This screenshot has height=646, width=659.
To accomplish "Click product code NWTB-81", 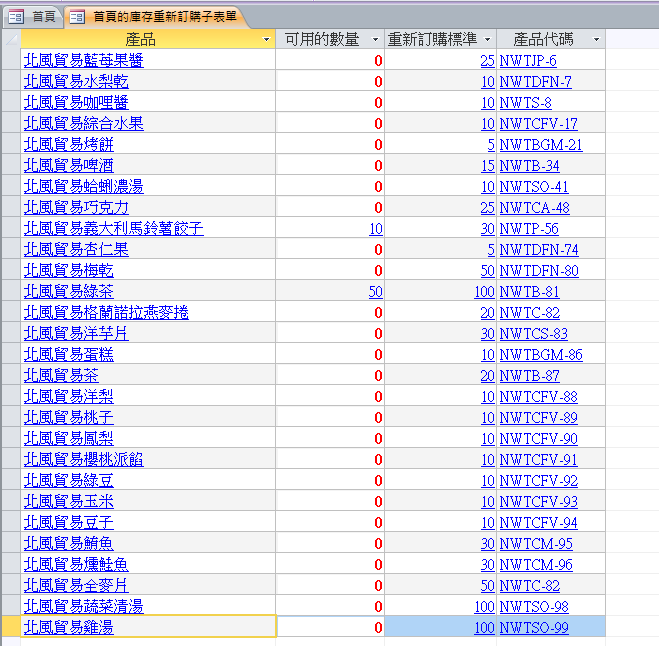I will coord(530,292).
